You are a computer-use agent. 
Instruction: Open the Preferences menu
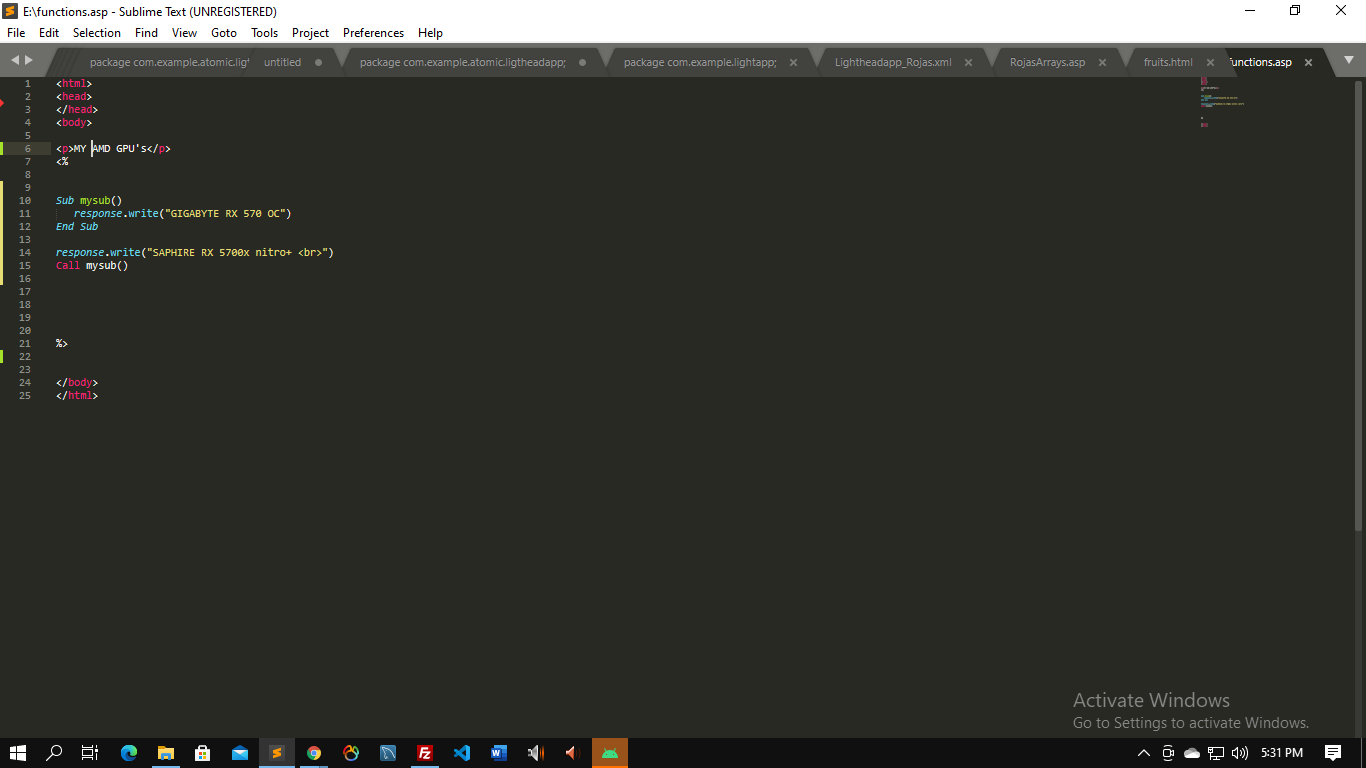pos(373,33)
